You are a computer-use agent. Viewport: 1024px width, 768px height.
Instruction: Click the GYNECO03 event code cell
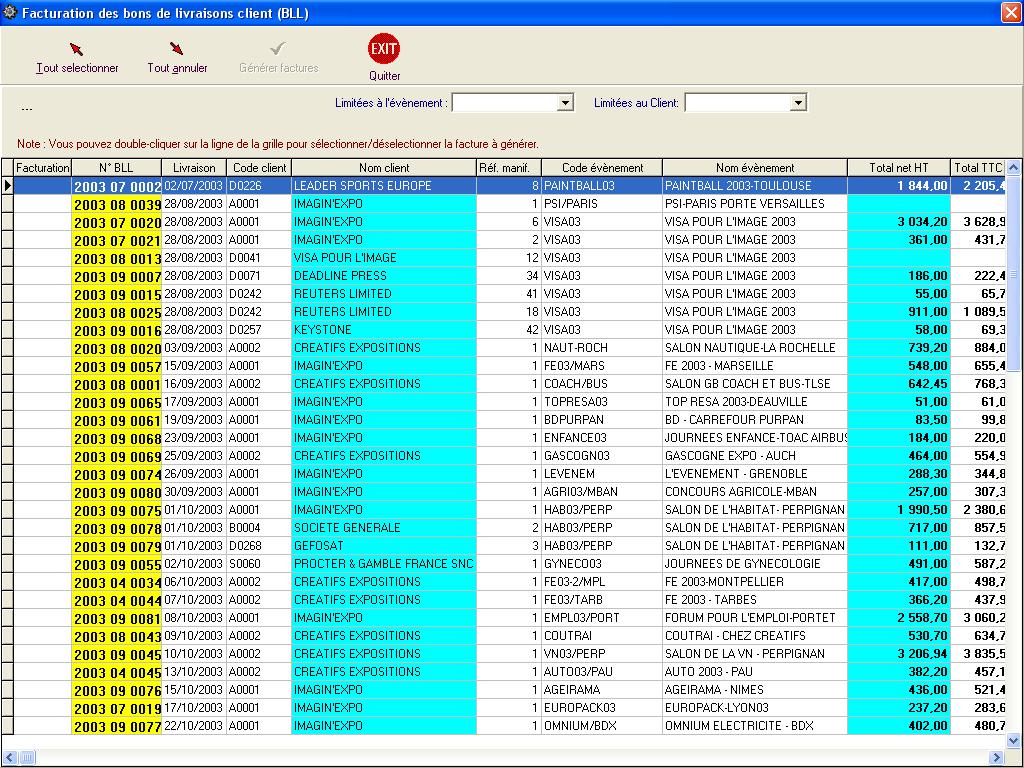(602, 564)
